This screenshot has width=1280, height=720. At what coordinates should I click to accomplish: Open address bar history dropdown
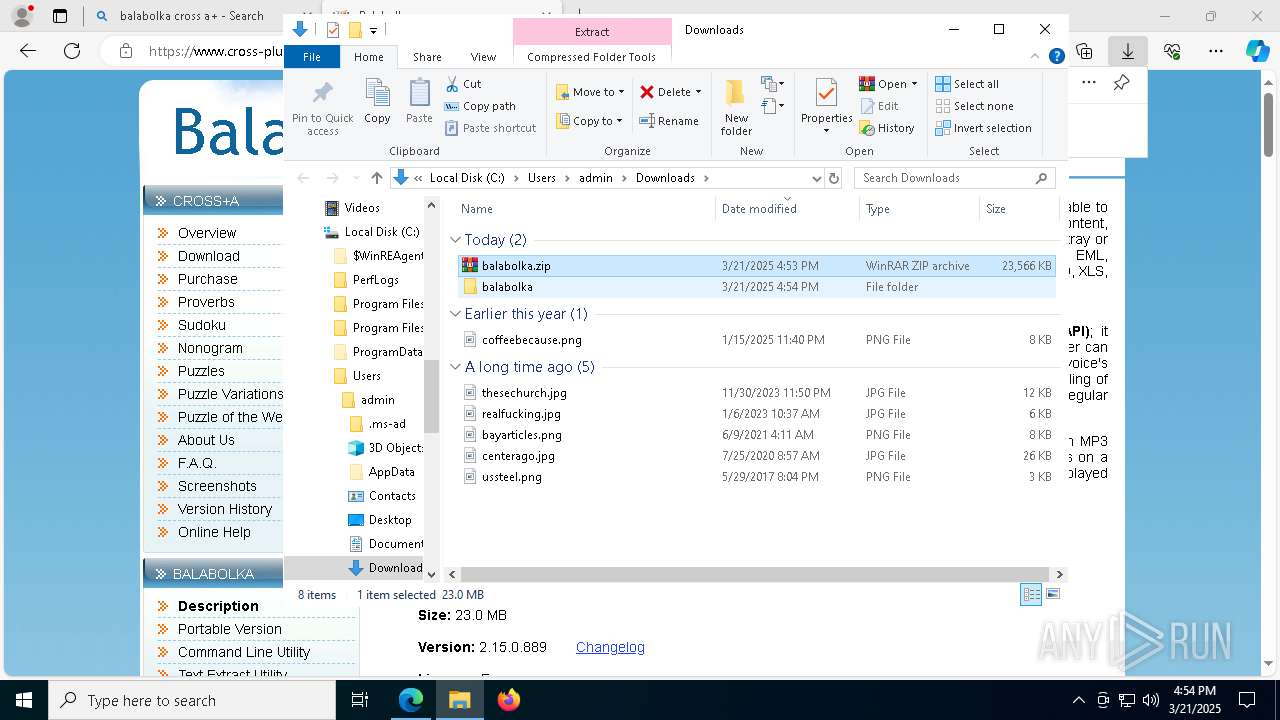816,178
